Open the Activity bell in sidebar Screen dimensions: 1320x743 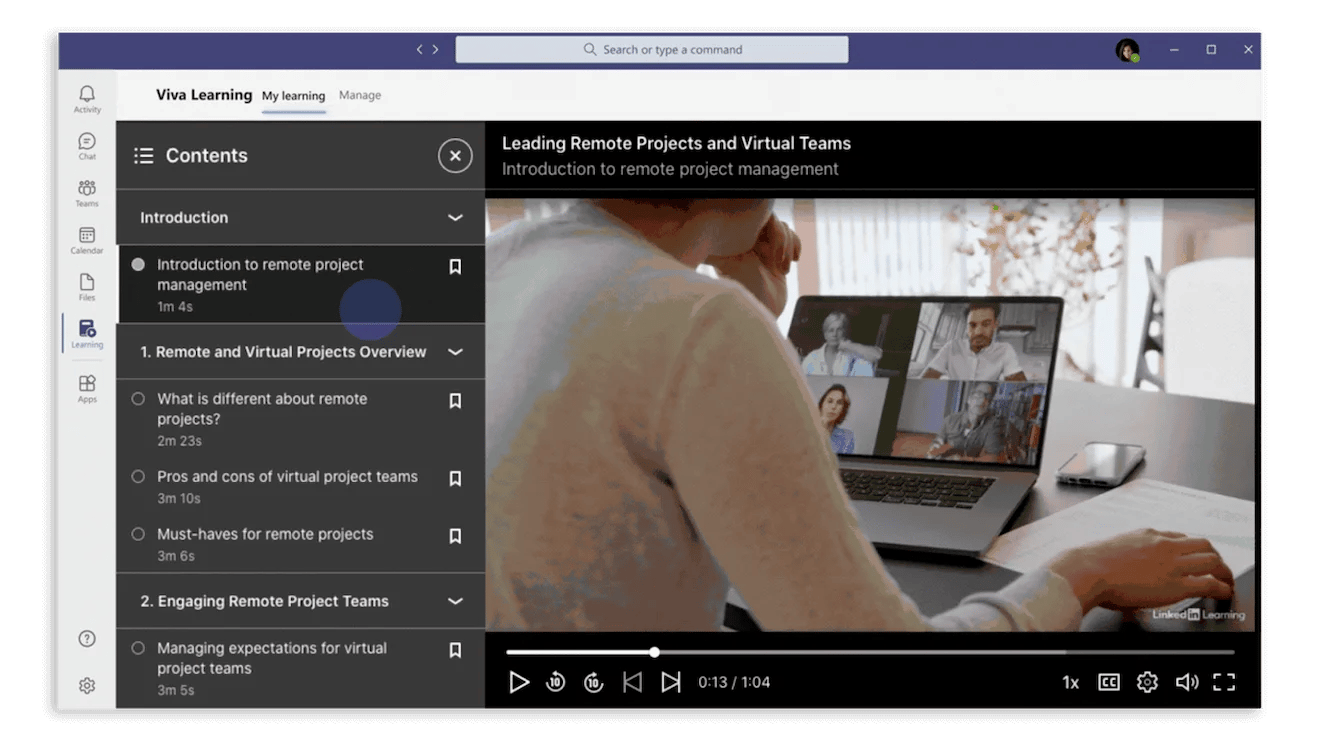[87, 97]
